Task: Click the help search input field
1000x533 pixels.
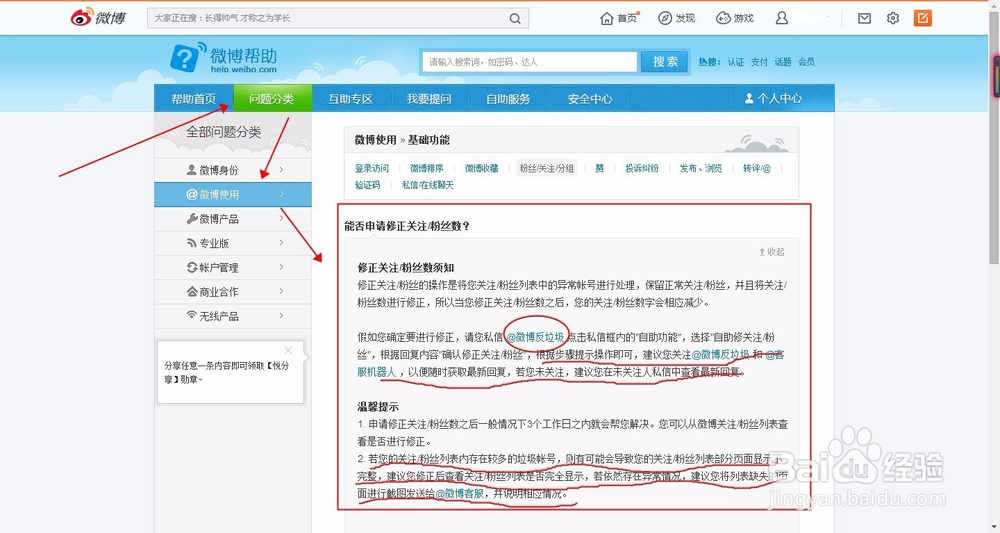Action: [529, 62]
